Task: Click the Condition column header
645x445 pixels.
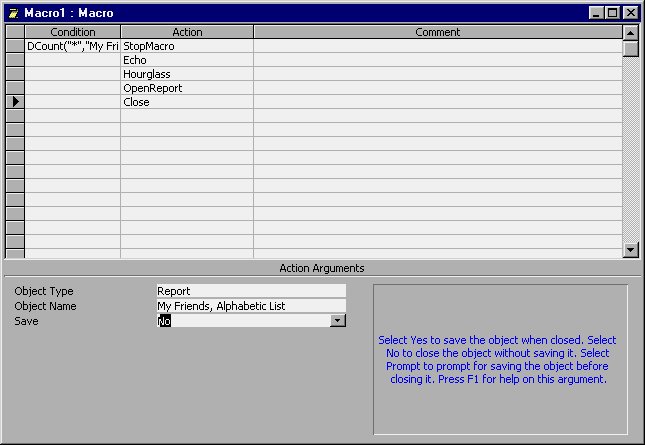Action: click(72, 32)
